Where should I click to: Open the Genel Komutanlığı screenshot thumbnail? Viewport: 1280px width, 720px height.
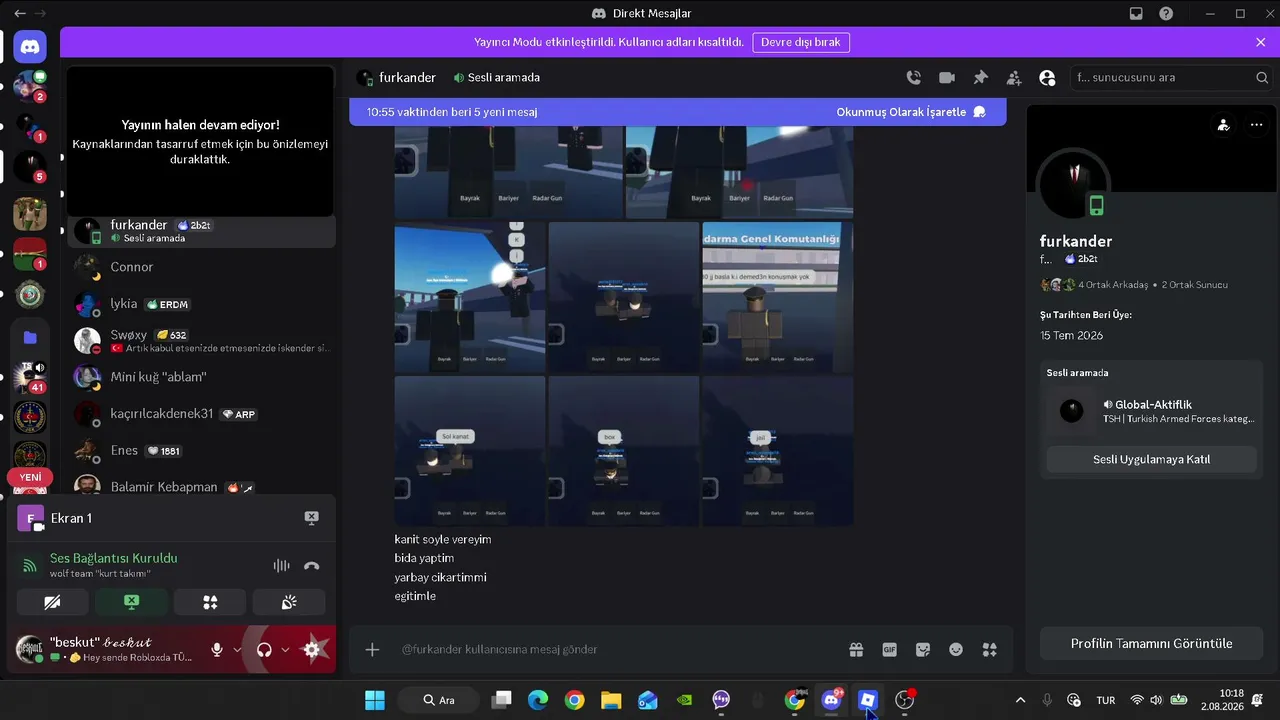coord(777,297)
